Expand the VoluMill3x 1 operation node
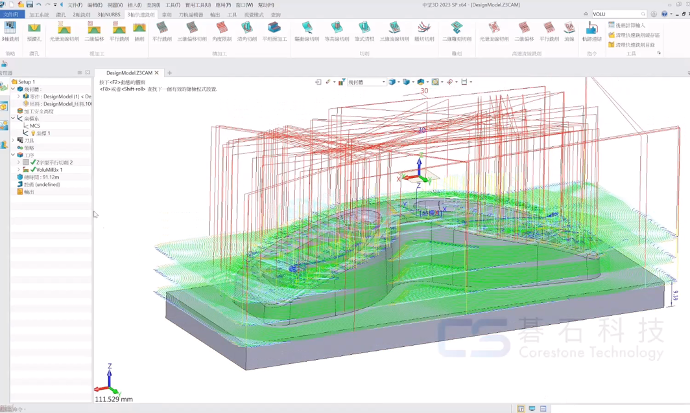 pyautogui.click(x=18, y=170)
